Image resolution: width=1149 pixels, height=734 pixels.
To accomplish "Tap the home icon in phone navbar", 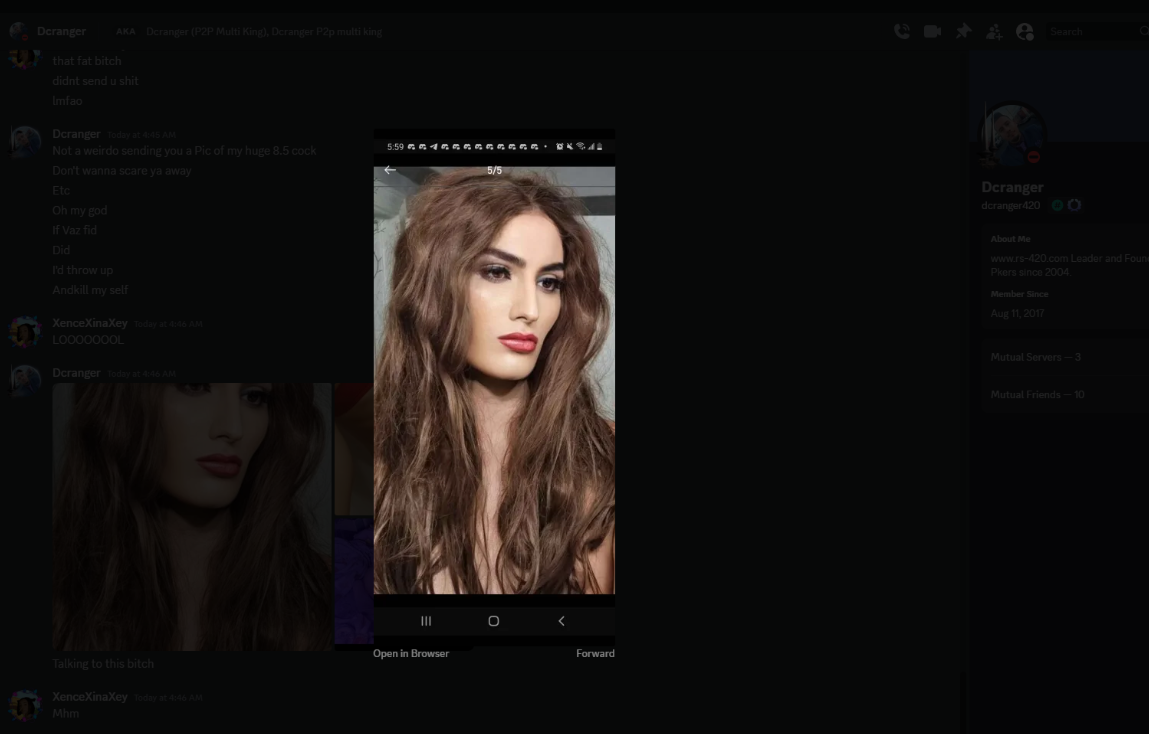I will pyautogui.click(x=493, y=620).
